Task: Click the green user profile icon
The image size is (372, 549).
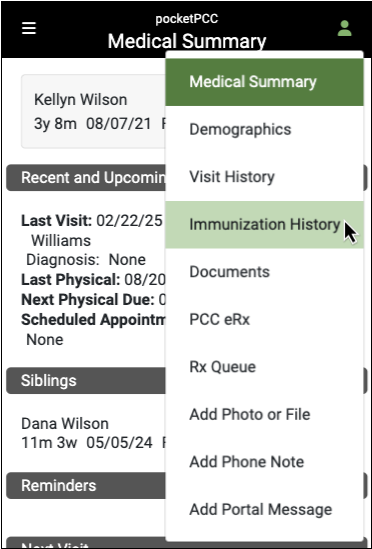Action: pos(345,28)
